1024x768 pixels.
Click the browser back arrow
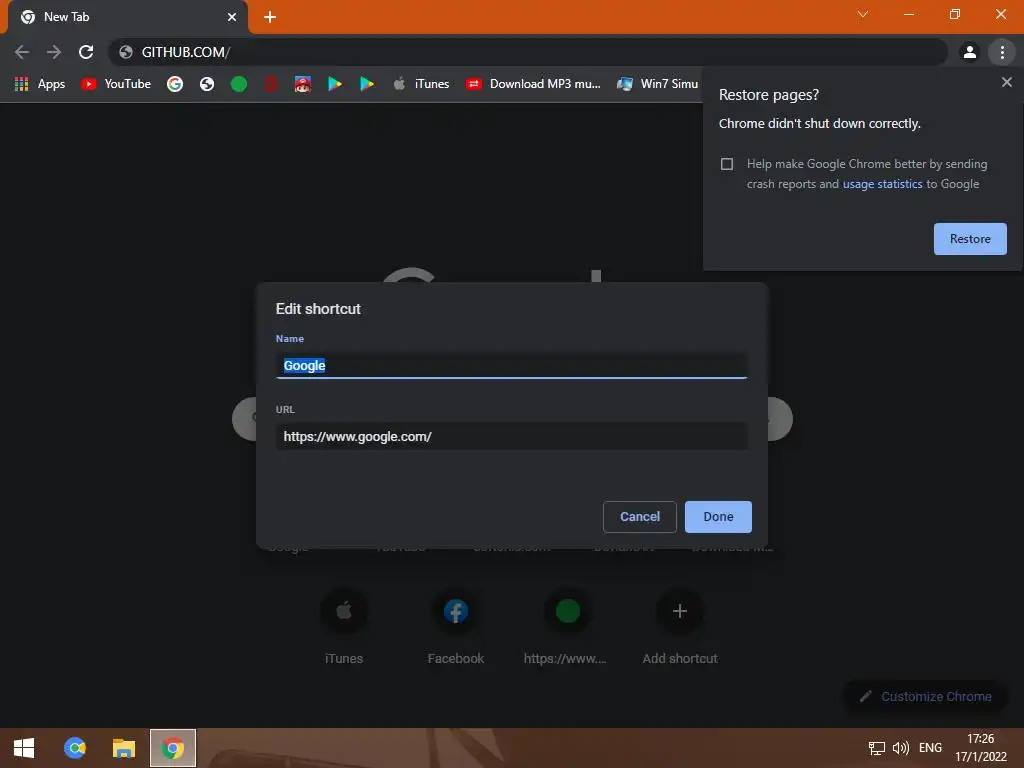tap(22, 52)
